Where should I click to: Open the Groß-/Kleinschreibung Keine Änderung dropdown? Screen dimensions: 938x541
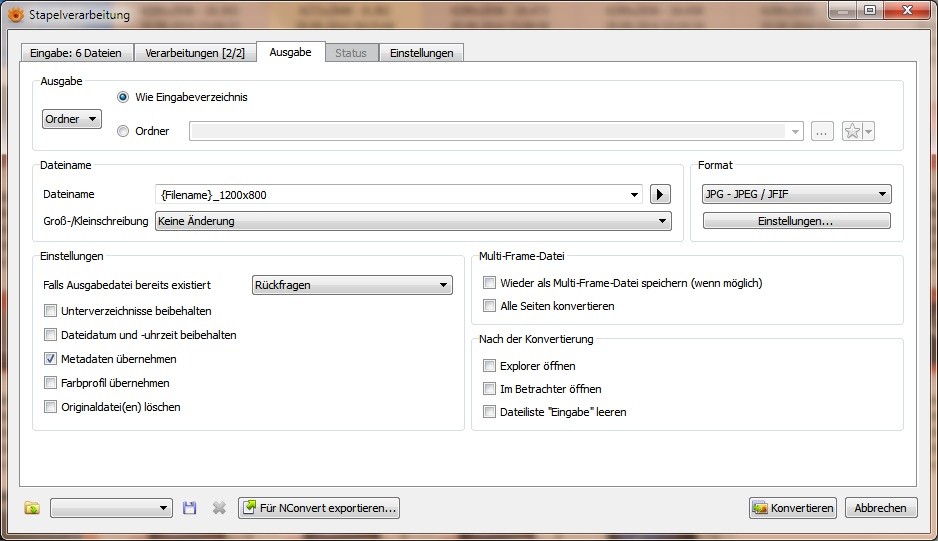point(413,221)
